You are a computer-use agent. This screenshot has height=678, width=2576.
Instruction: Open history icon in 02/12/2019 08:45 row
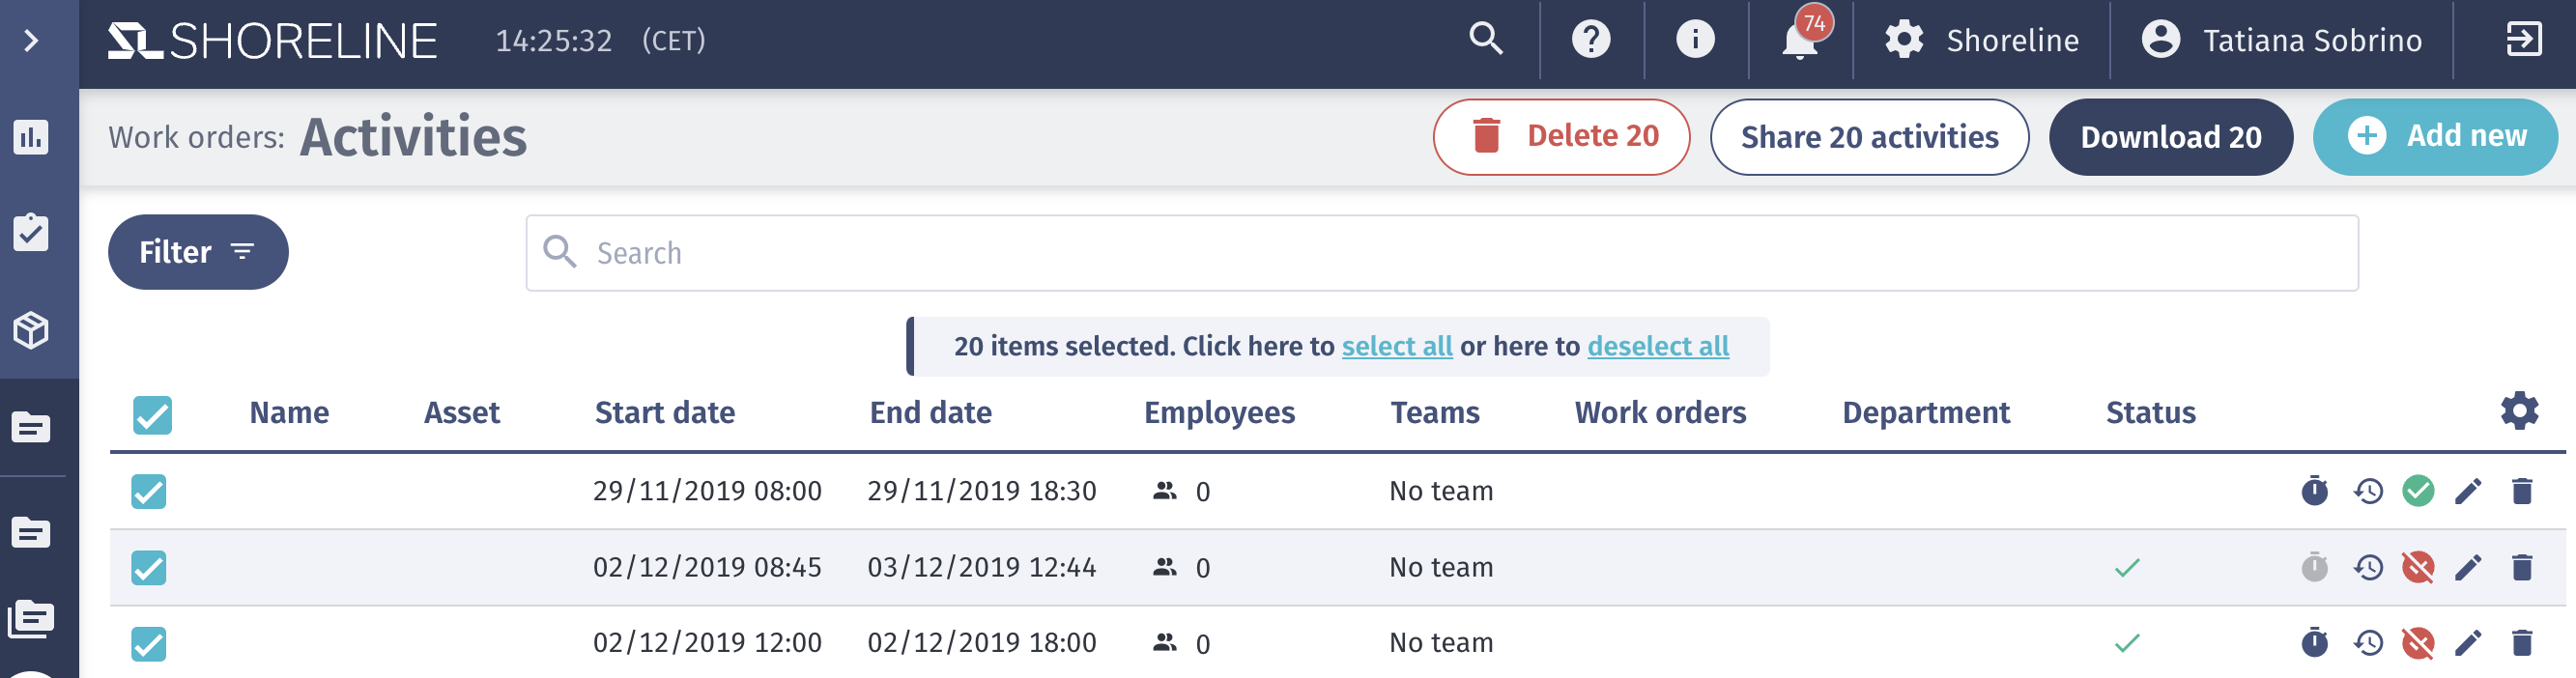coord(2367,567)
